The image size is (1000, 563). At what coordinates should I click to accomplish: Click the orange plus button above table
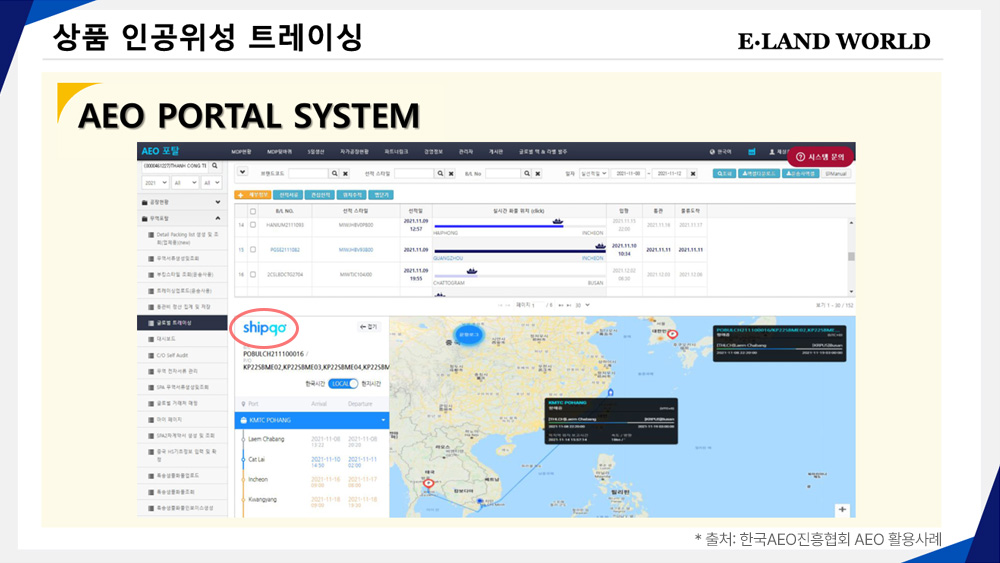click(x=253, y=194)
